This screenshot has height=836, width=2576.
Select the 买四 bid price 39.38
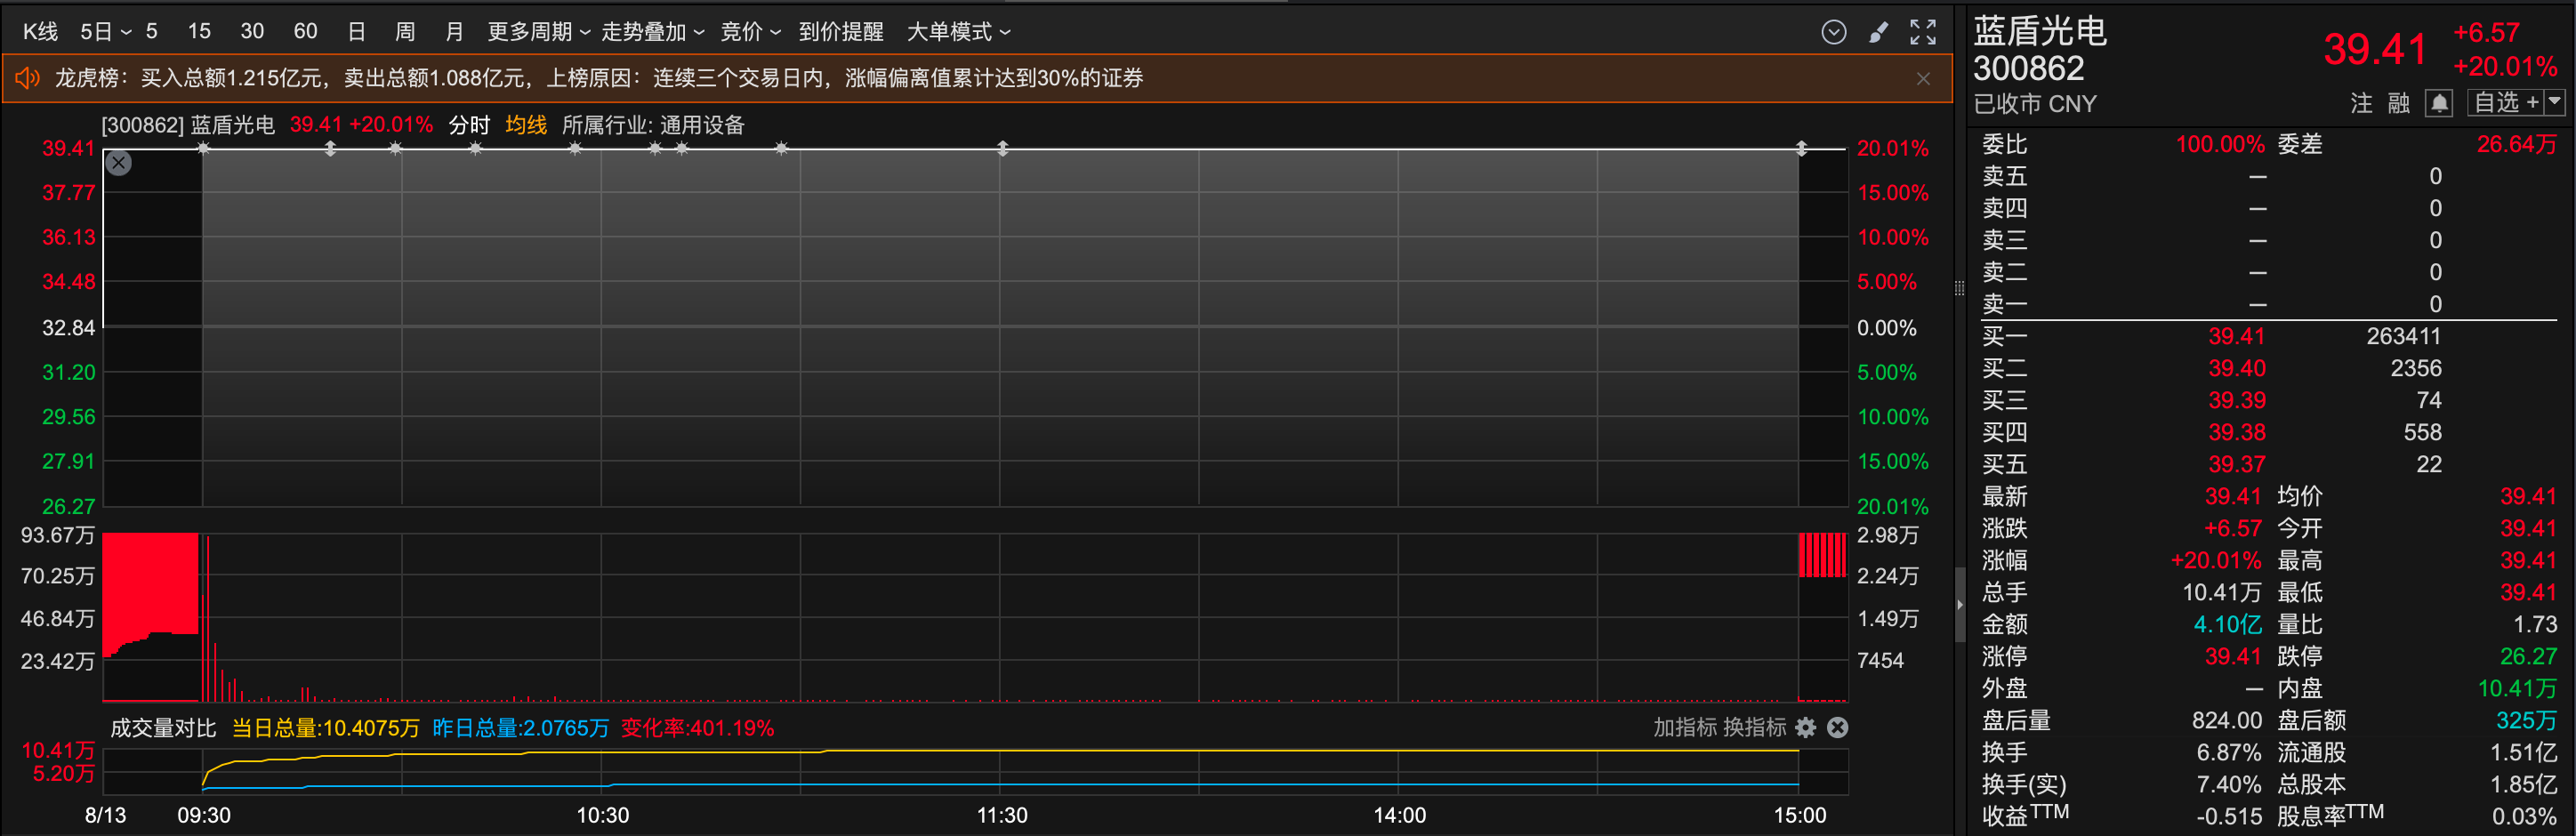[x=2237, y=432]
